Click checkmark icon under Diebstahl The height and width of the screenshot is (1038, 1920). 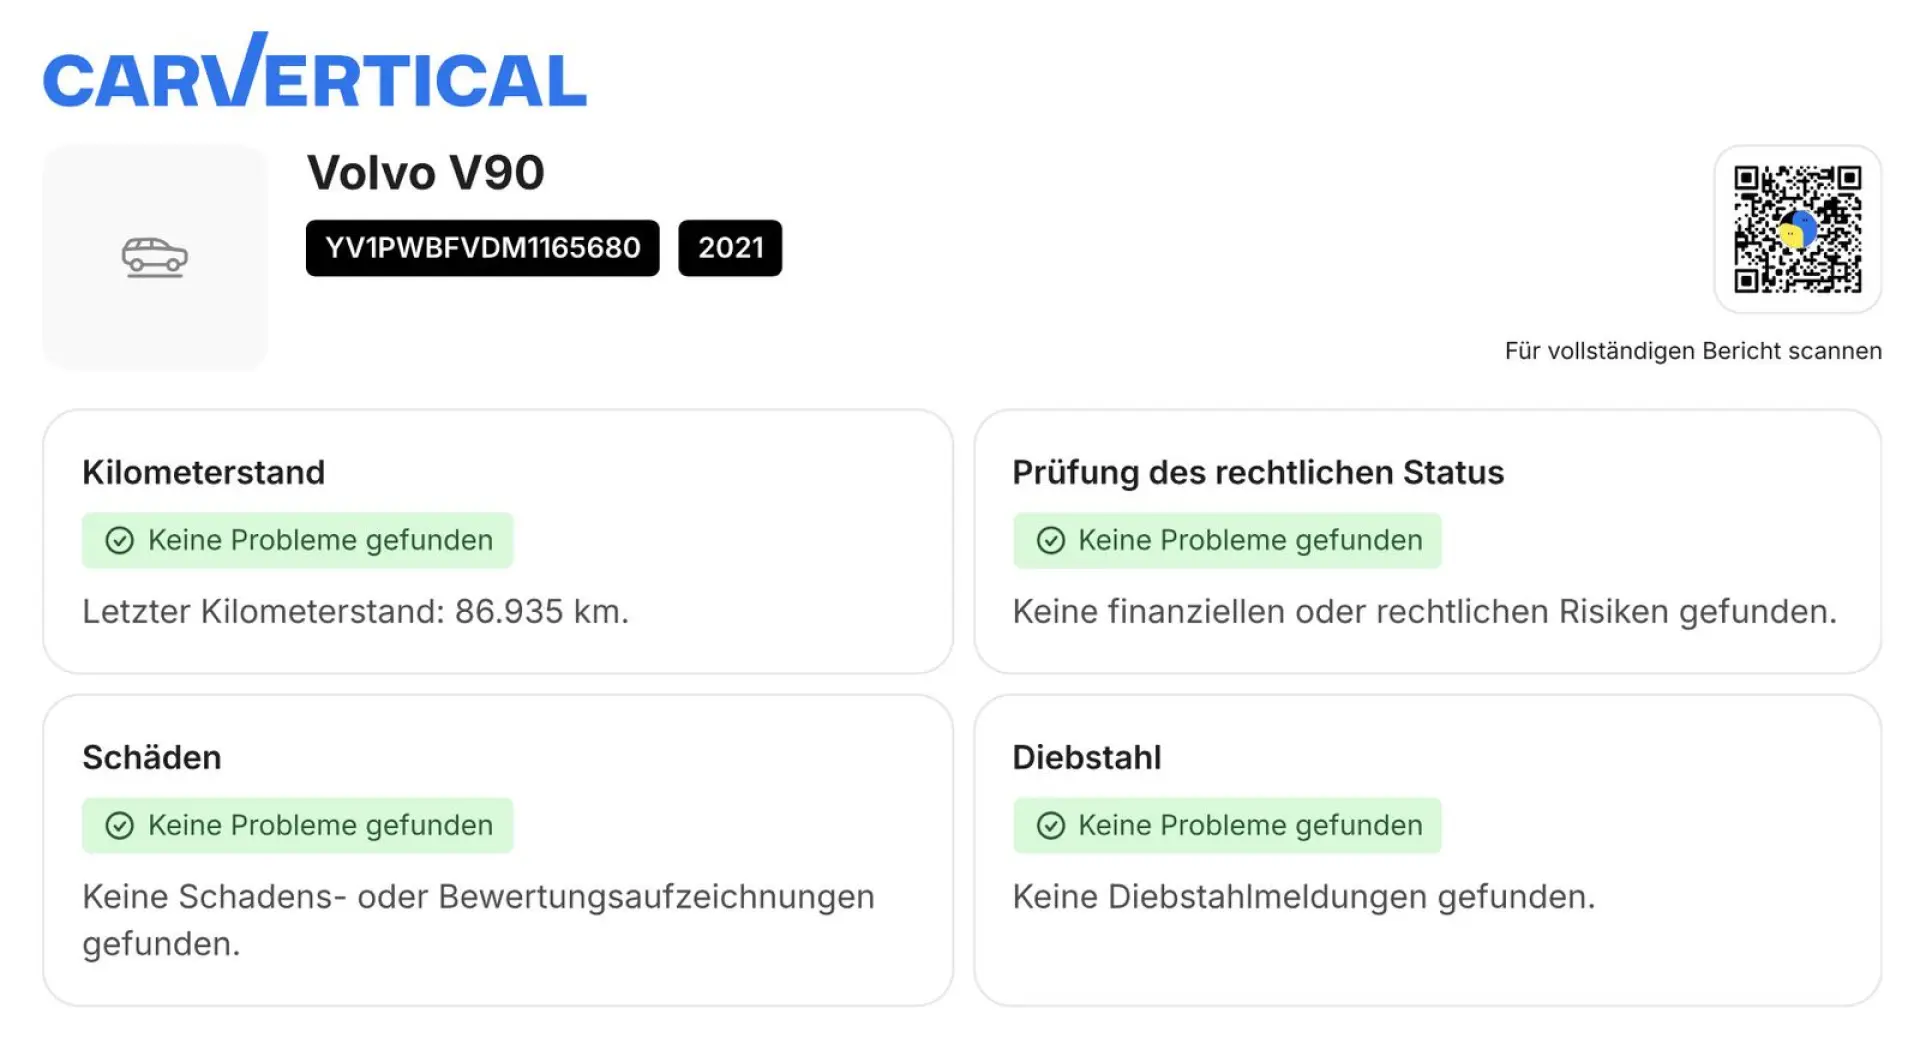pos(1050,826)
